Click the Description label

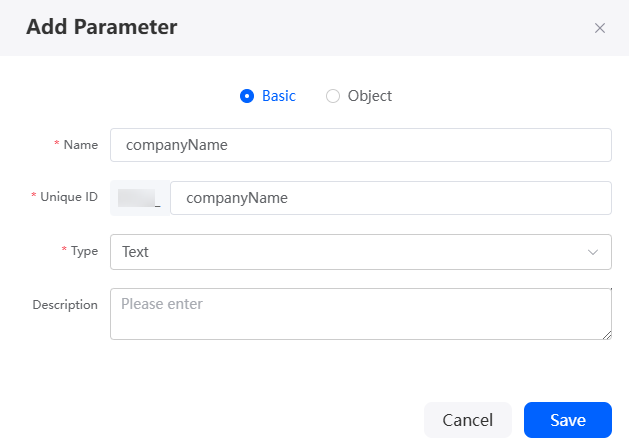pos(65,305)
